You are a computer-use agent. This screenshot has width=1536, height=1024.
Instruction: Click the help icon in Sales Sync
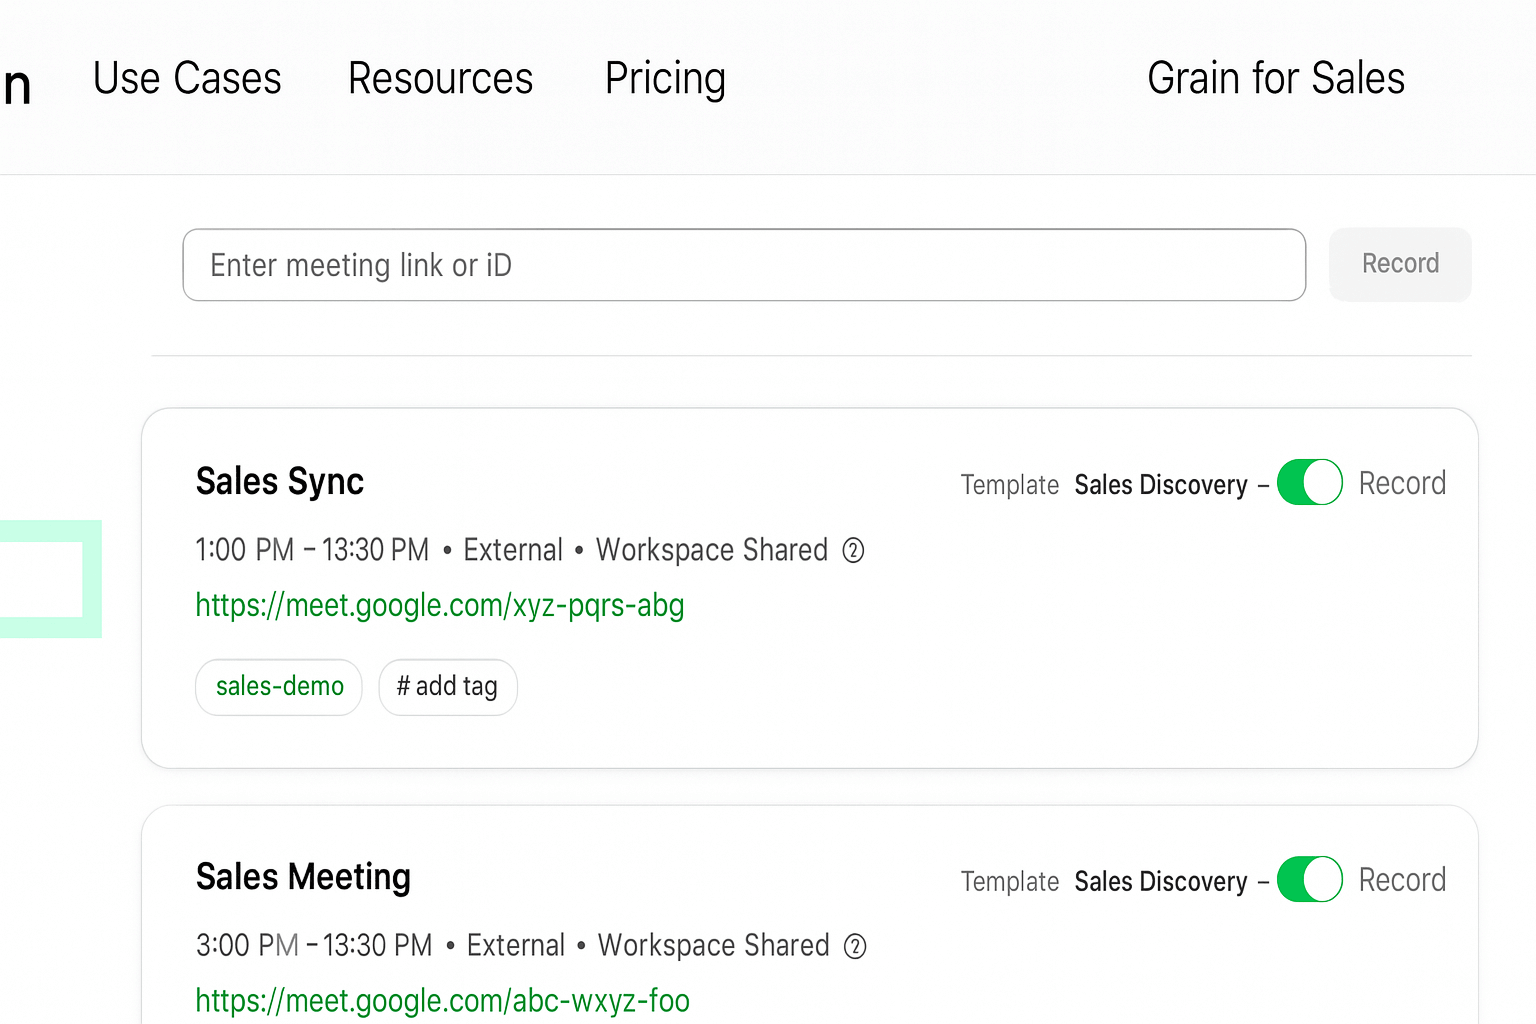(853, 551)
